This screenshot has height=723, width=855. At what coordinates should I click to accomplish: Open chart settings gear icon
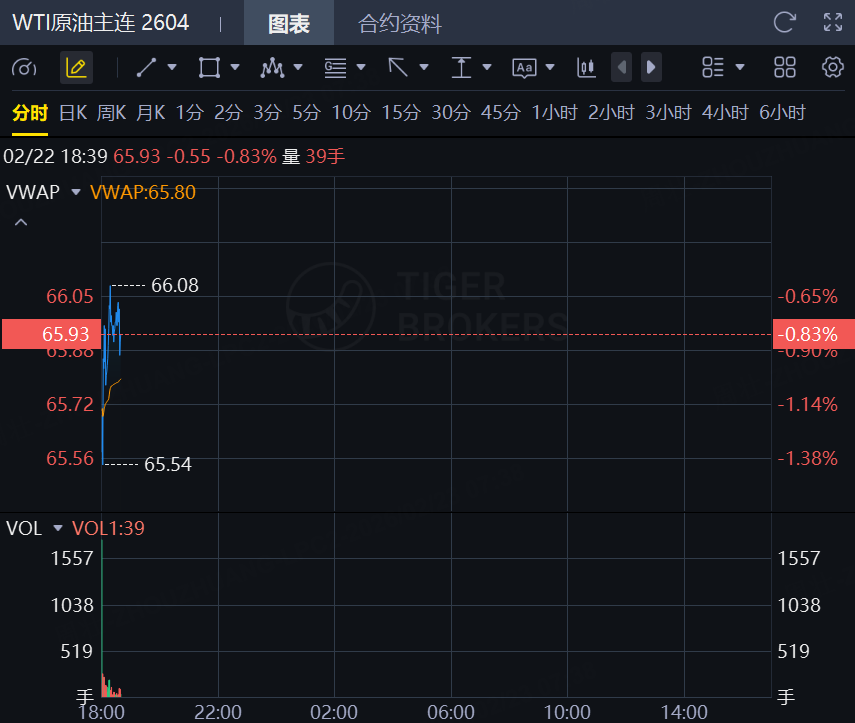click(x=833, y=68)
